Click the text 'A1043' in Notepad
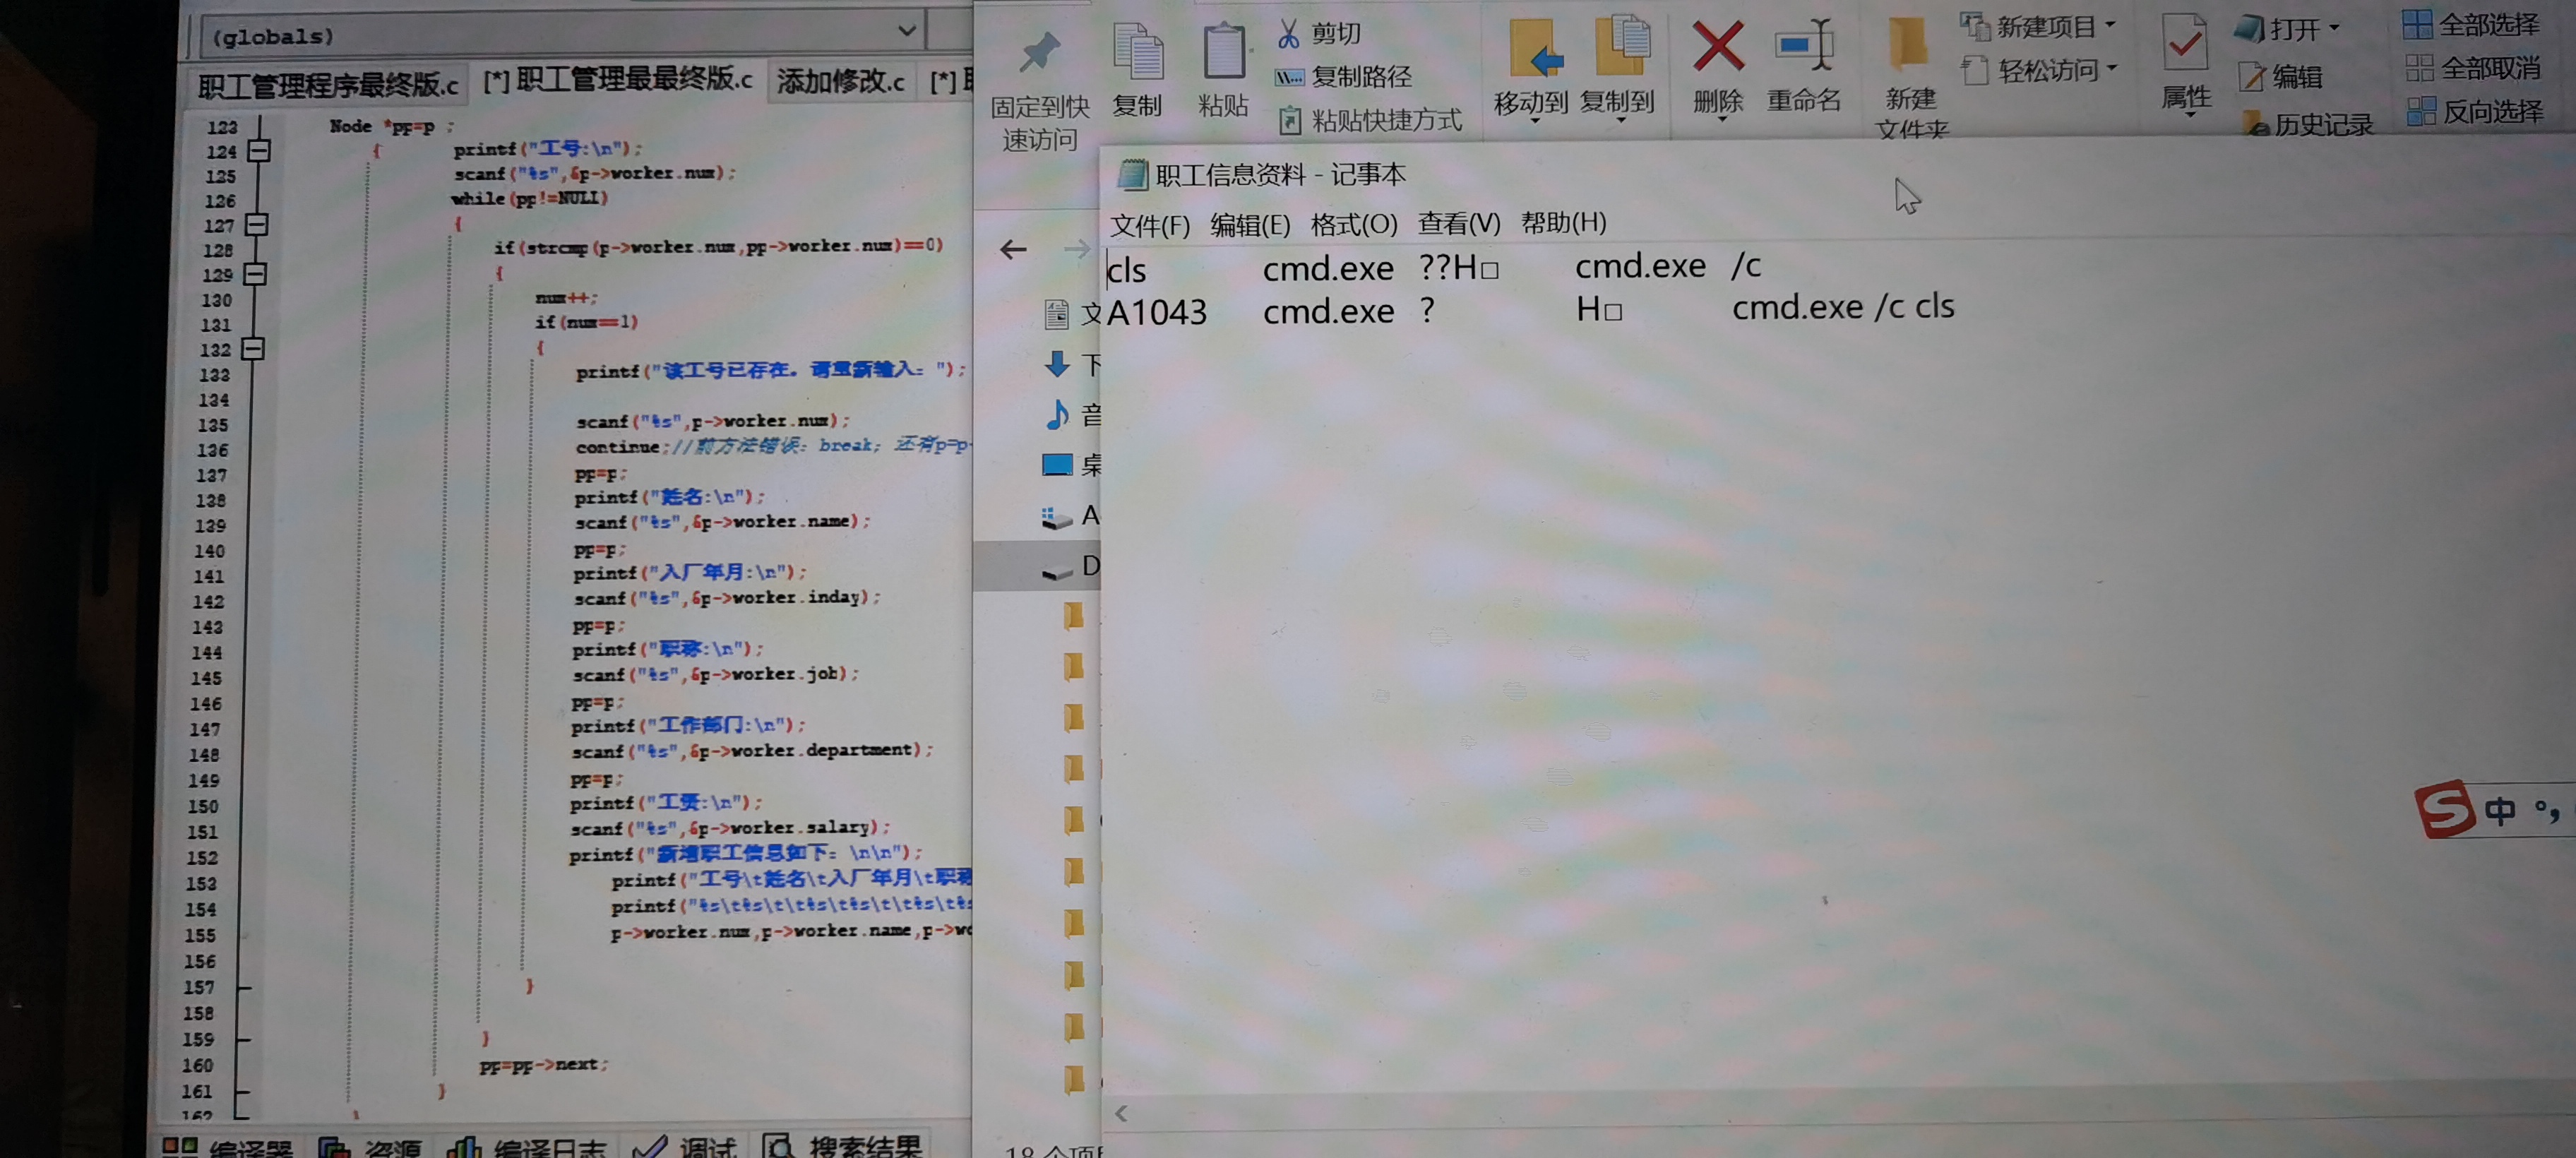This screenshot has height=1158, width=2576. coord(1156,312)
